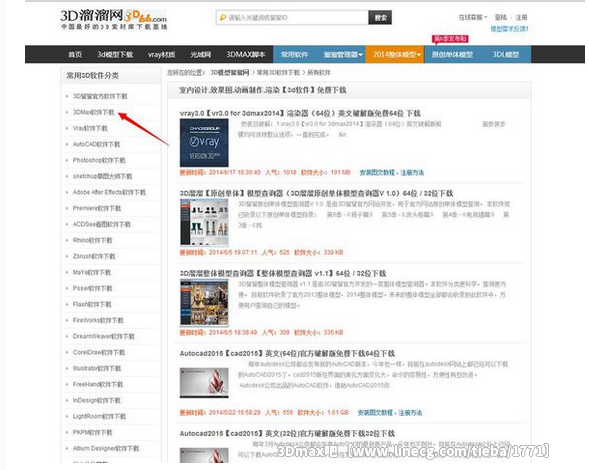This screenshot has height=470, width=589.
Task: Open 3d模型下载 in the navigation bar
Action: coord(115,54)
